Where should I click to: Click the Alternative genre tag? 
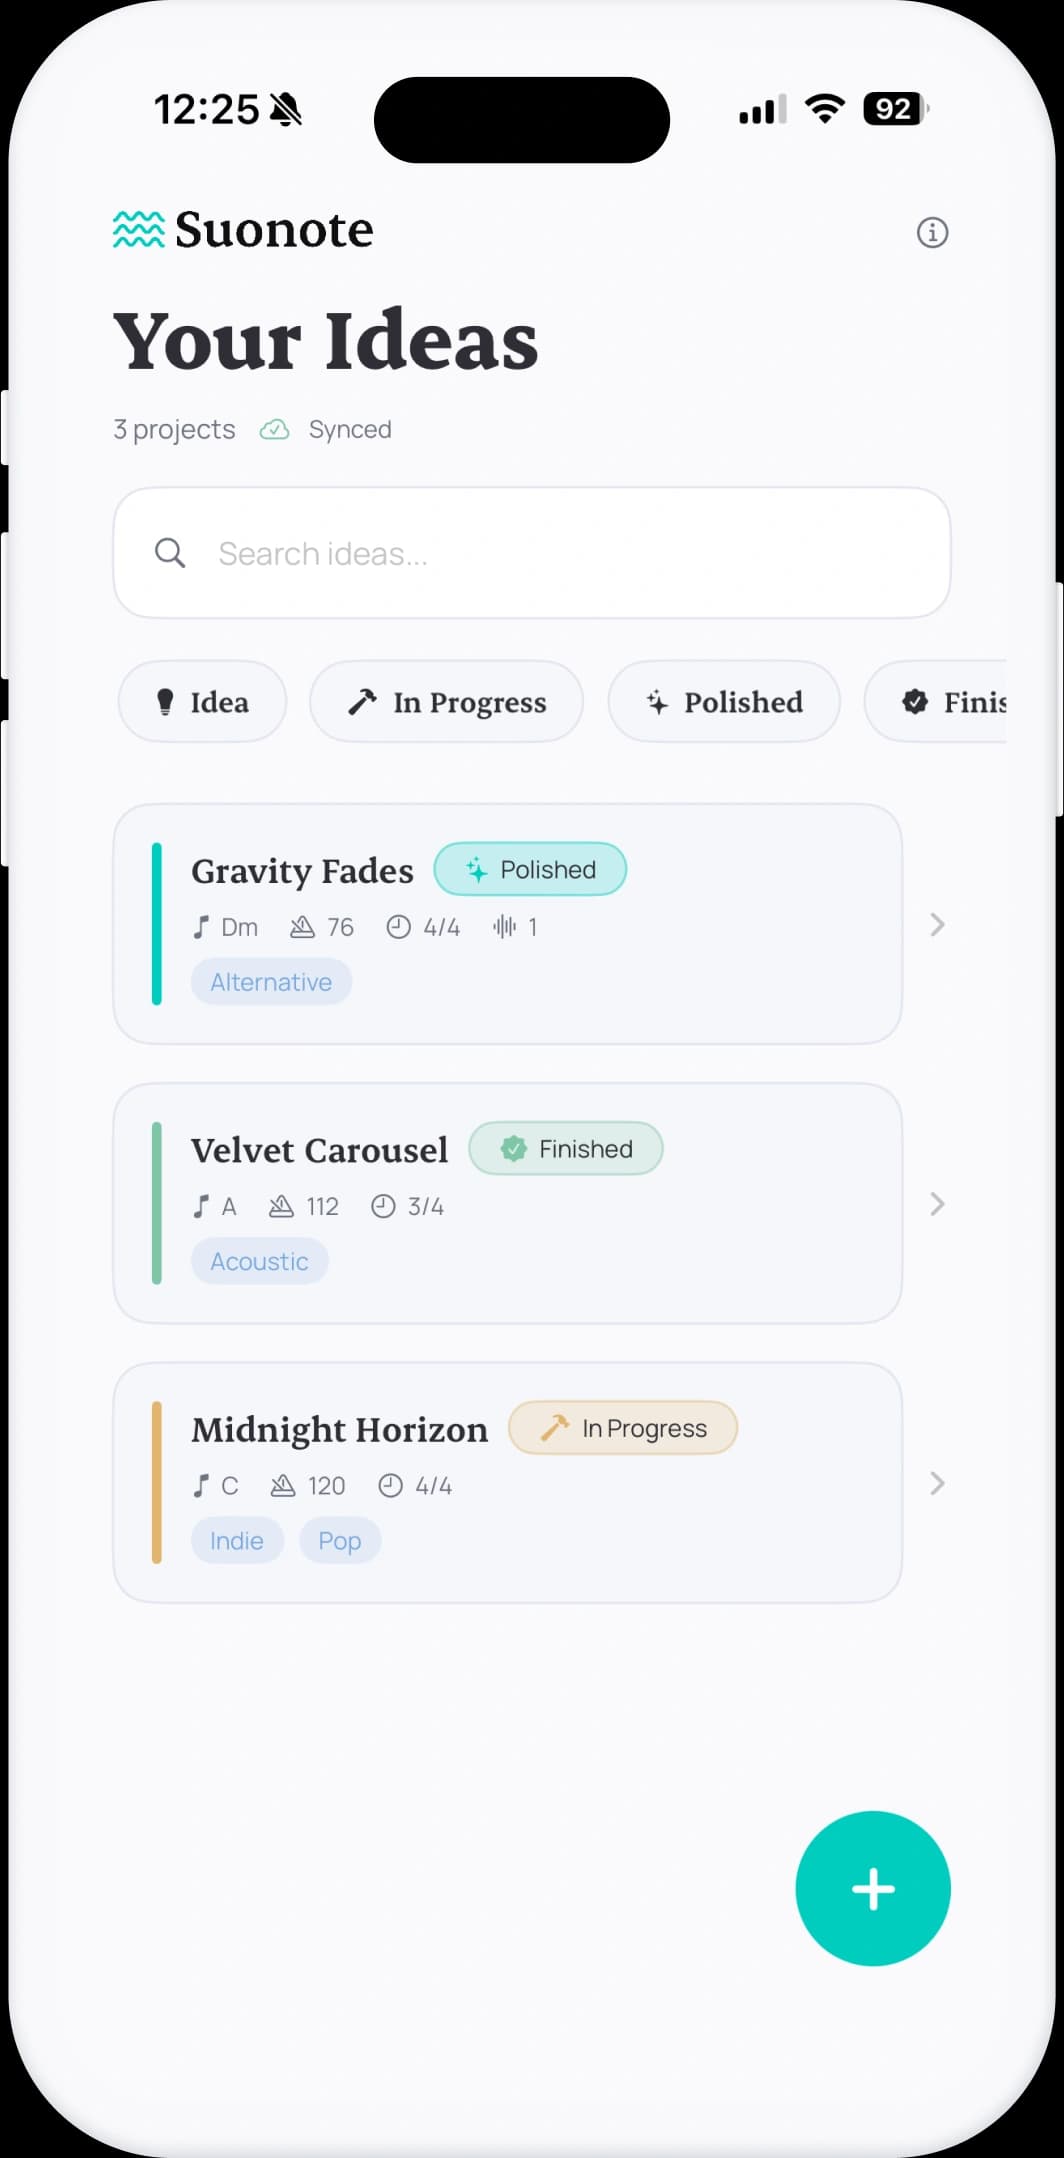[271, 981]
